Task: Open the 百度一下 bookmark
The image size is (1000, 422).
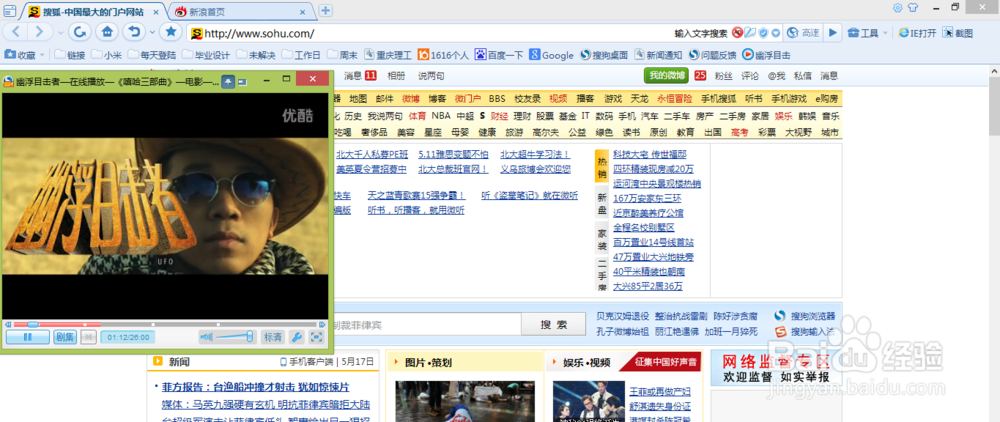Action: tap(499, 55)
